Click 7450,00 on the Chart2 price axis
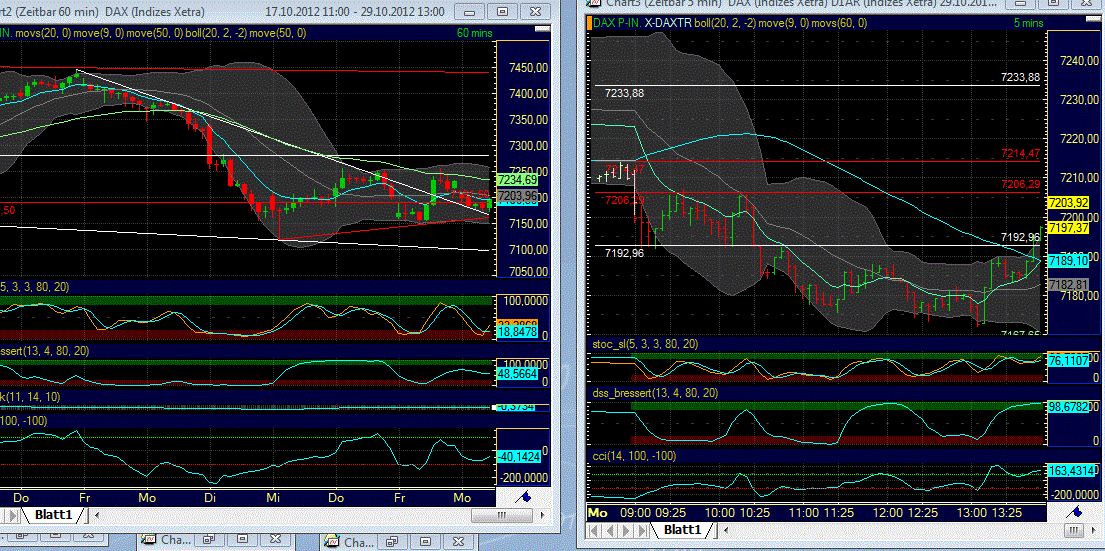Screen dimensions: 1105x551 coord(529,68)
